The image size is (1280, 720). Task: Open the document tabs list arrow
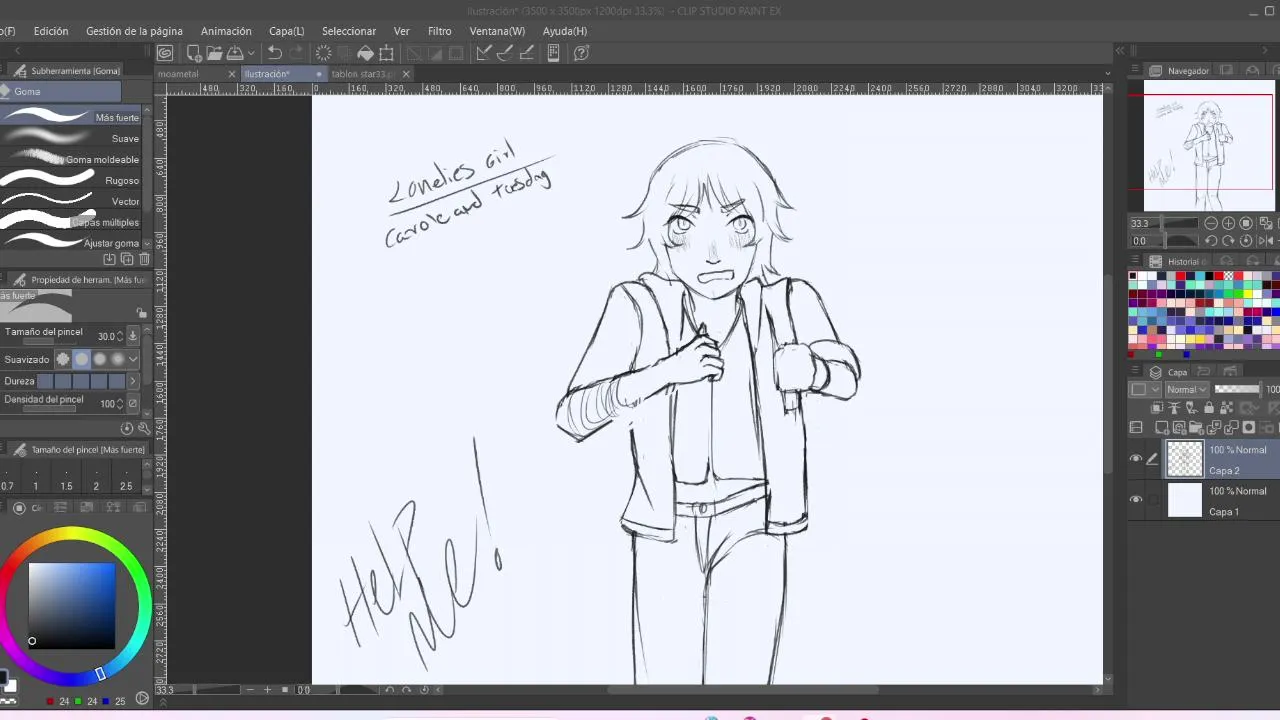tap(1107, 74)
